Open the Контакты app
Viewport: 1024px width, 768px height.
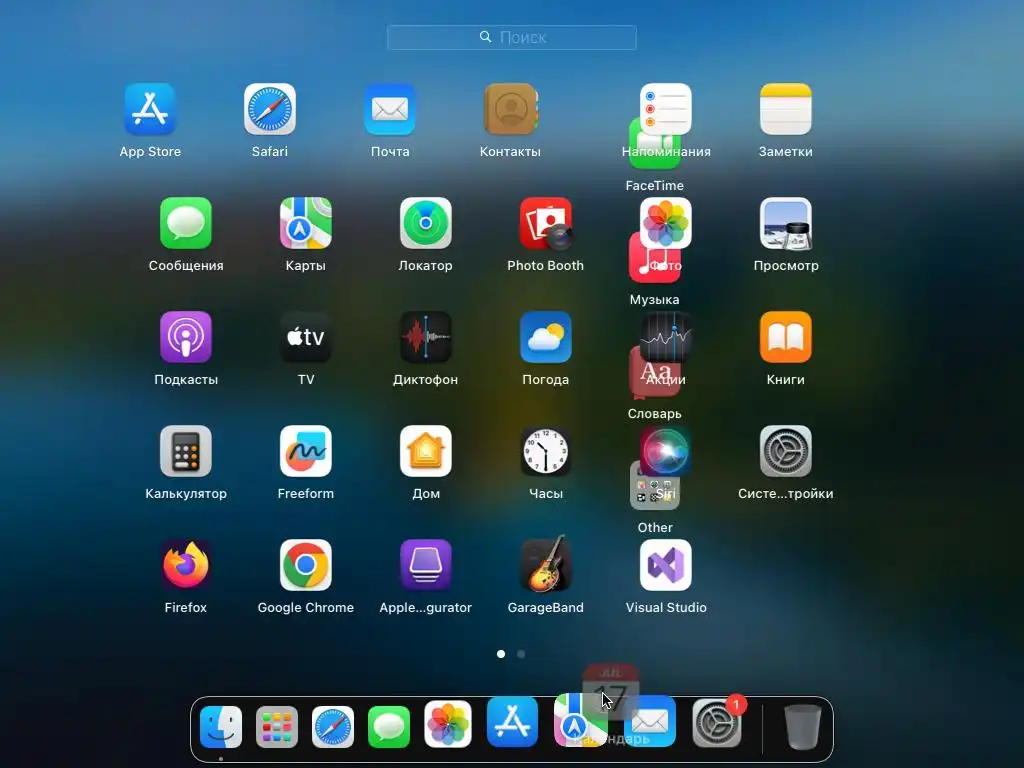[510, 109]
